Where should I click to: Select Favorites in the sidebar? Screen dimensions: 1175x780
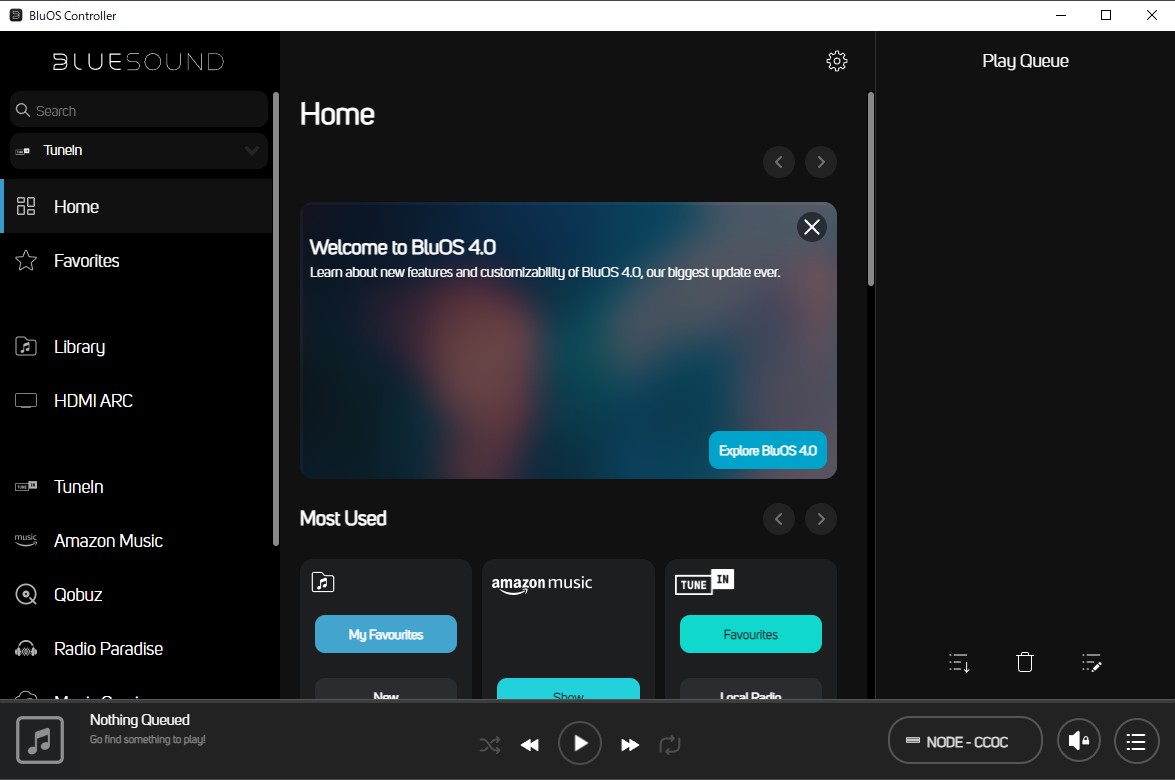coord(136,260)
